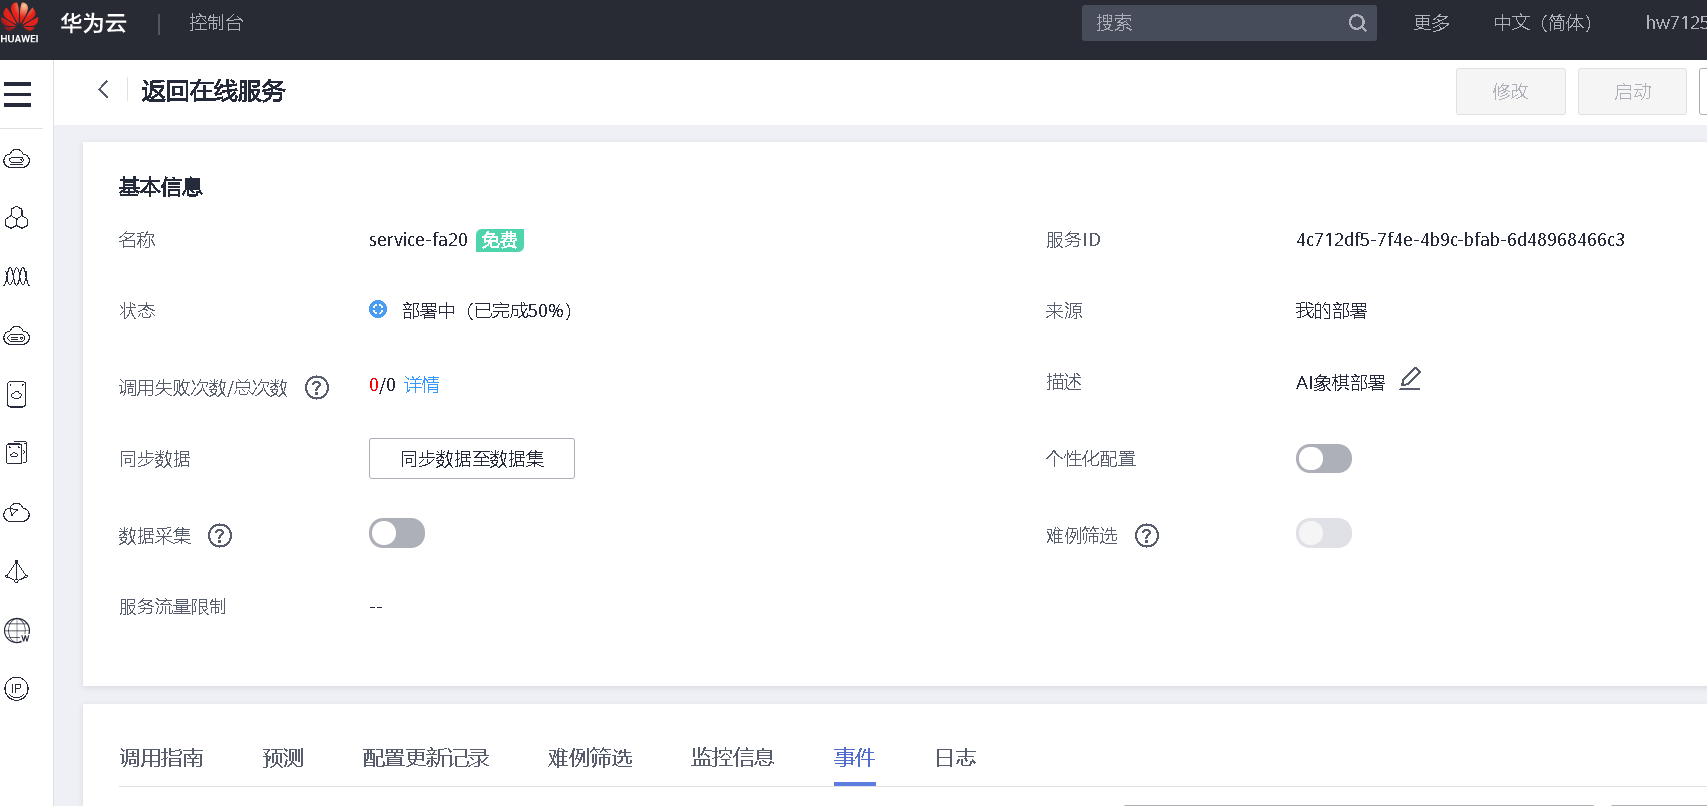
Task: Click the failed call count 0/0
Action: (x=382, y=385)
